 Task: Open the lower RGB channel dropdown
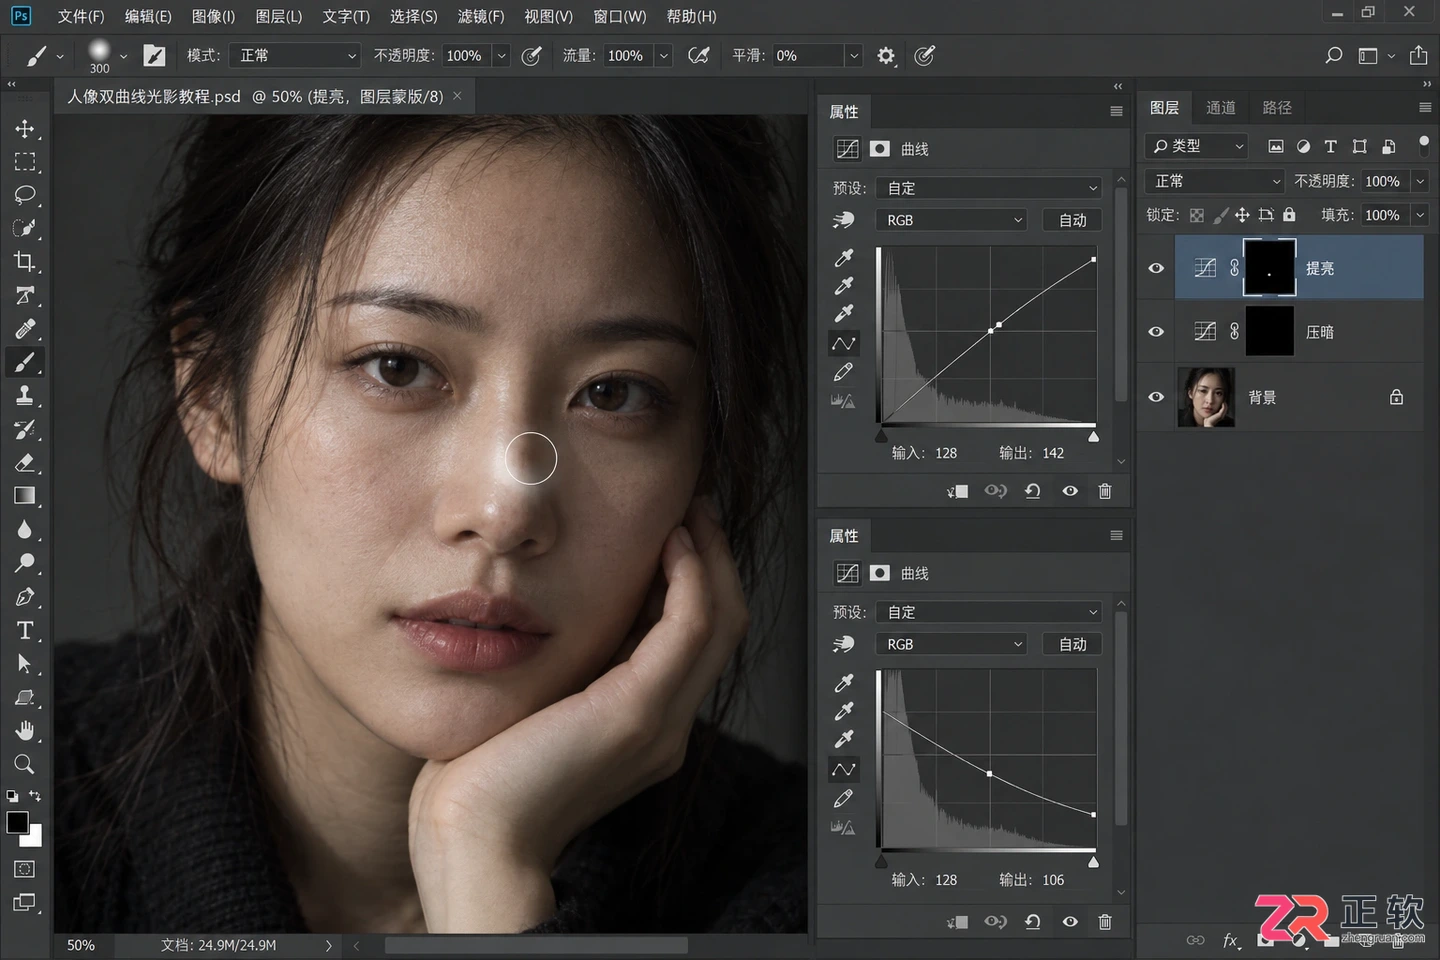[952, 645]
